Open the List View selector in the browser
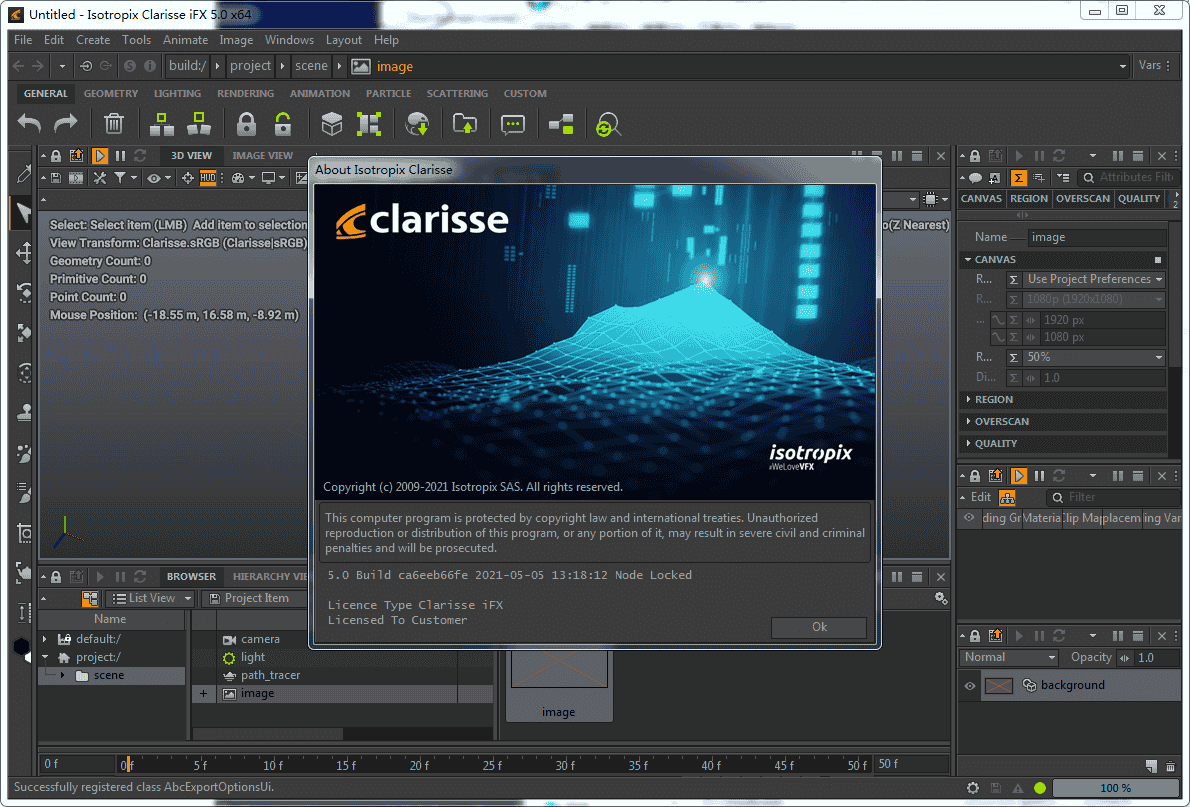This screenshot has height=807, width=1190. pyautogui.click(x=150, y=597)
